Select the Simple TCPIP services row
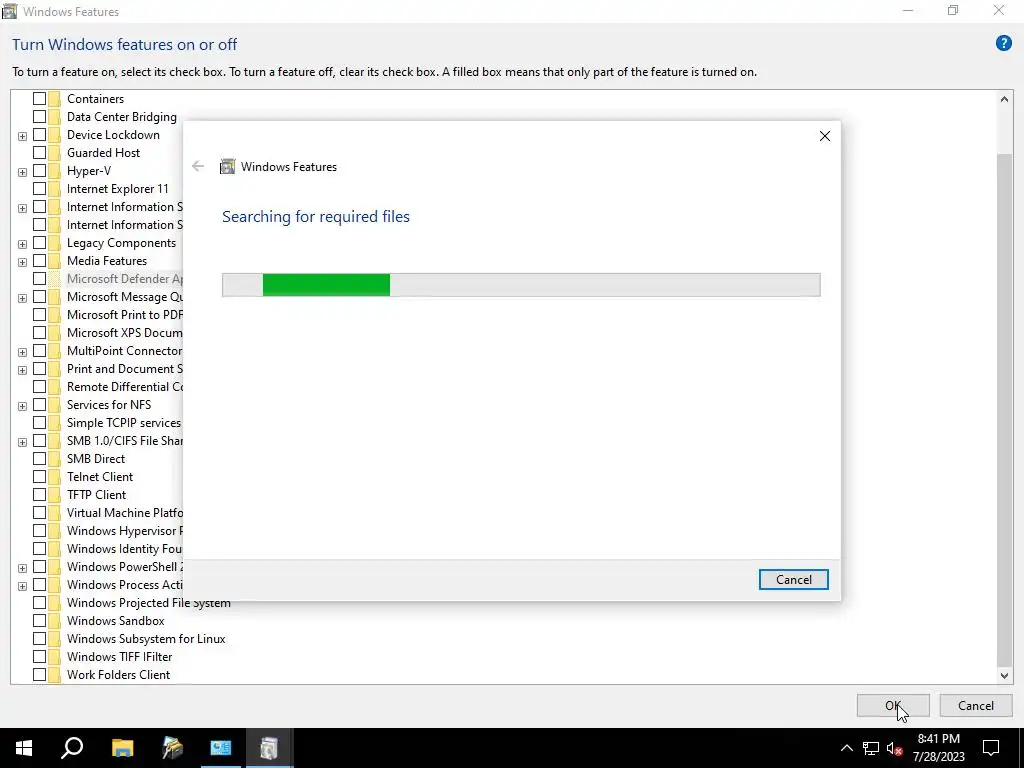This screenshot has width=1024, height=768. click(x=123, y=423)
